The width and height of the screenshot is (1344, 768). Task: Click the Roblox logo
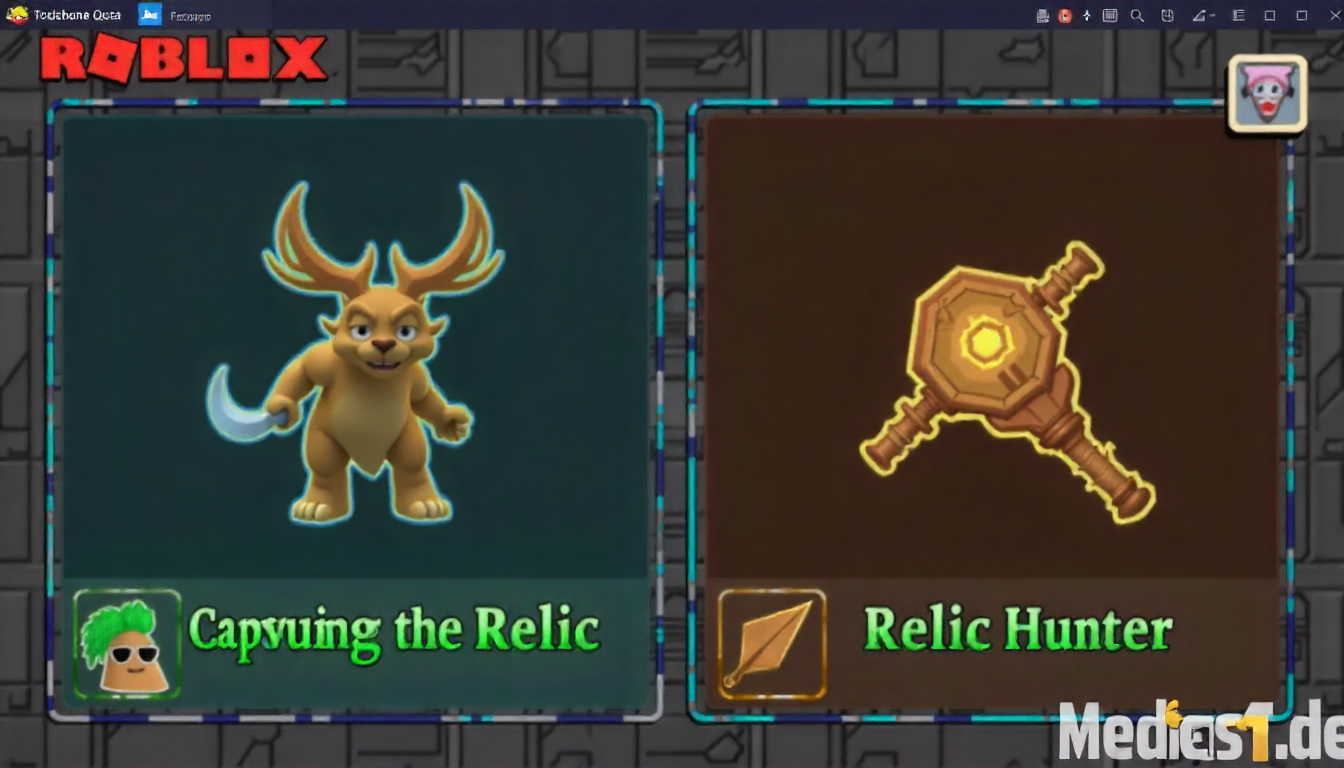(x=183, y=59)
